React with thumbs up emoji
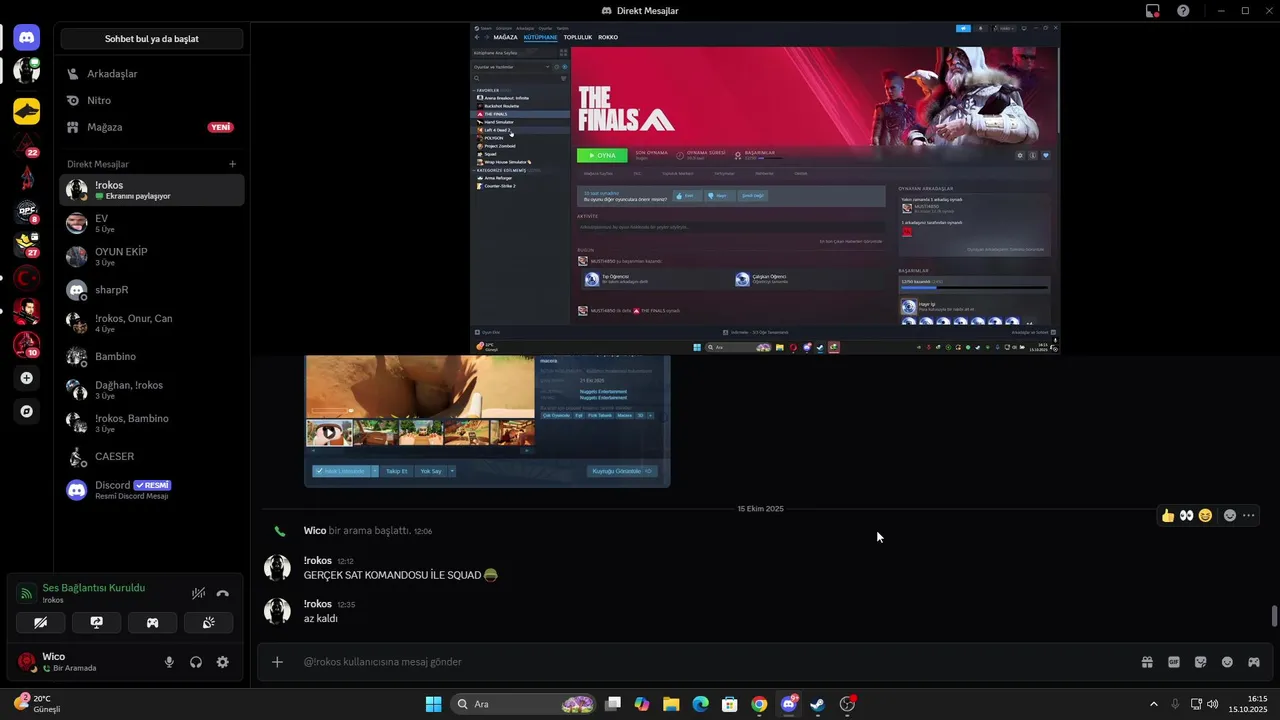This screenshot has height=720, width=1280. [x=1168, y=516]
